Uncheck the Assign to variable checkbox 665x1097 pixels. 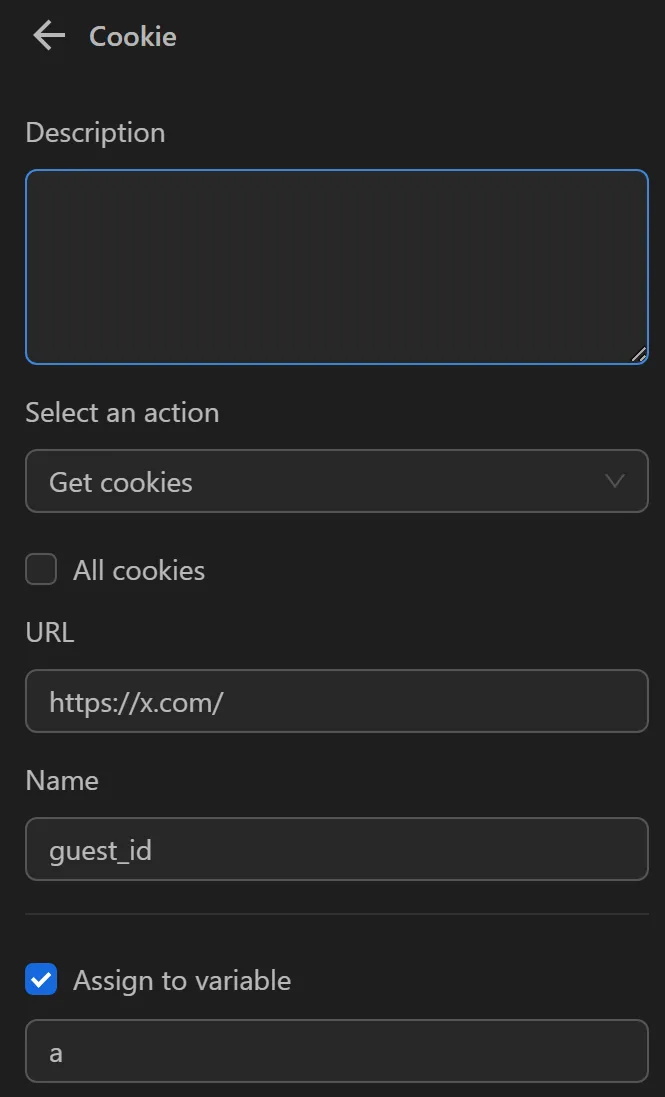(x=40, y=979)
